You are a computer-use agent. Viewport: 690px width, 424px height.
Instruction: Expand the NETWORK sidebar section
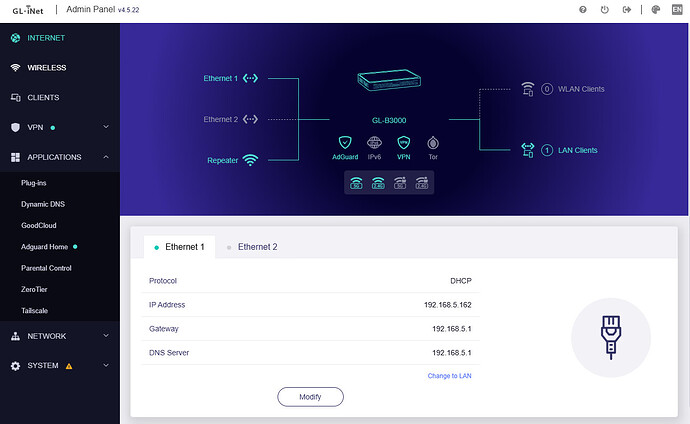click(106, 336)
